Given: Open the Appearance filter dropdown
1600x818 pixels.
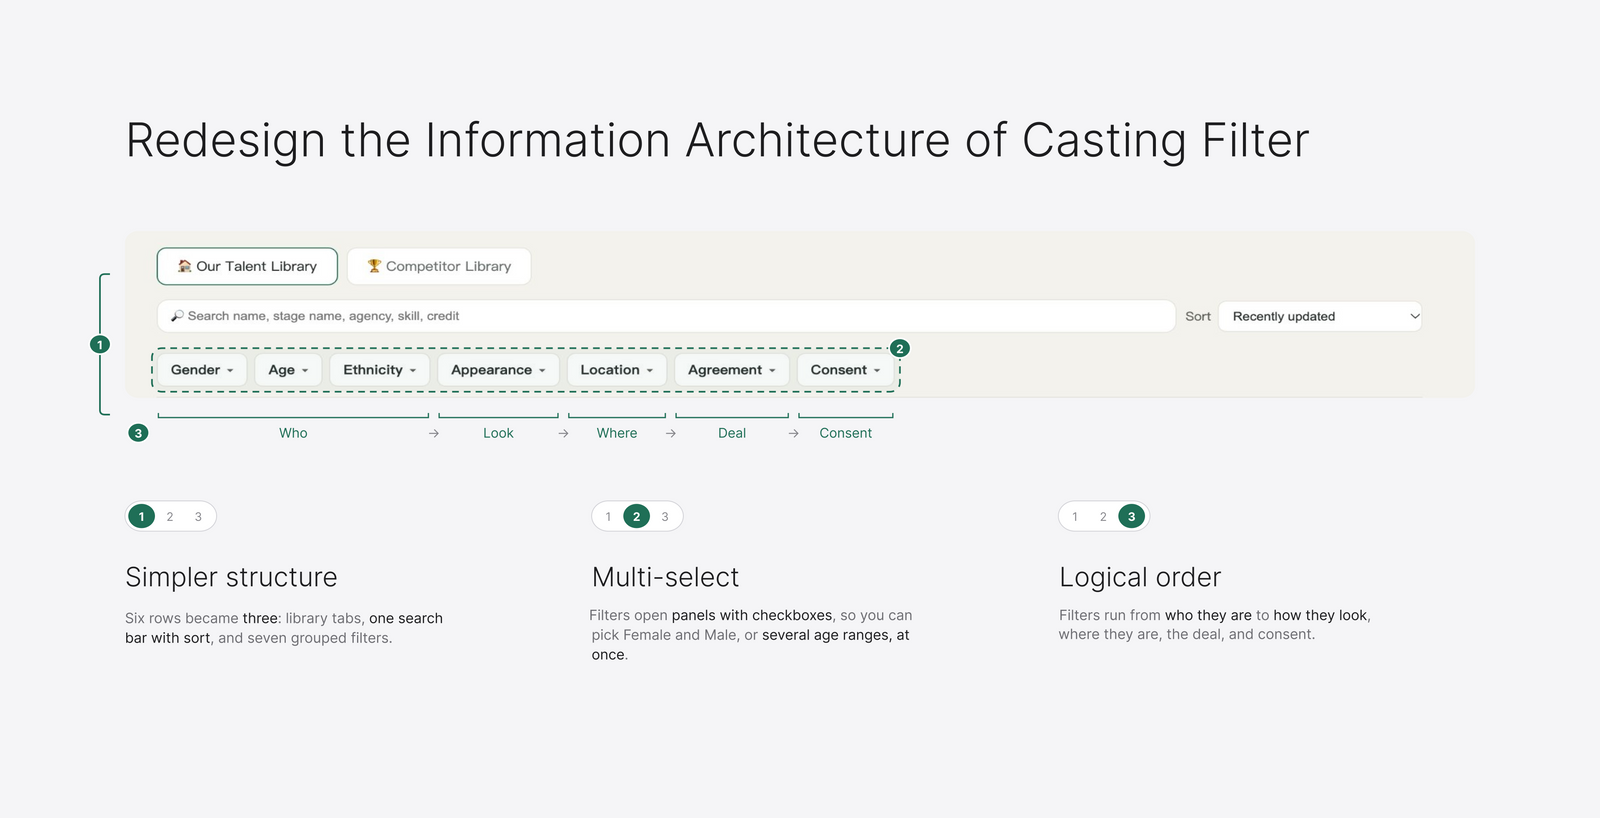Looking at the screenshot, I should (498, 370).
